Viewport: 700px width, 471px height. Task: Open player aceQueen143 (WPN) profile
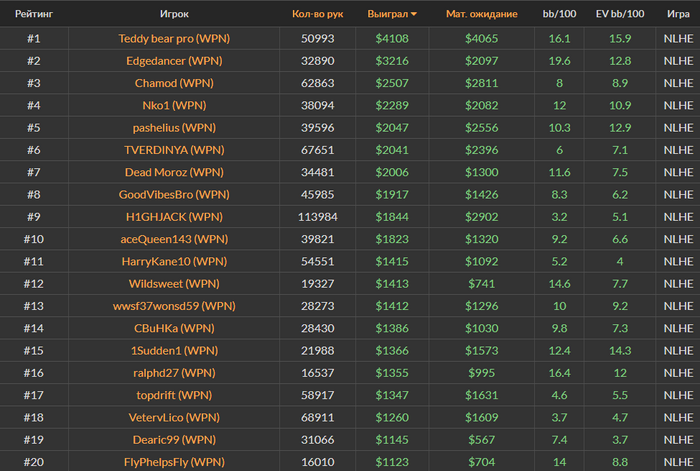coord(174,239)
